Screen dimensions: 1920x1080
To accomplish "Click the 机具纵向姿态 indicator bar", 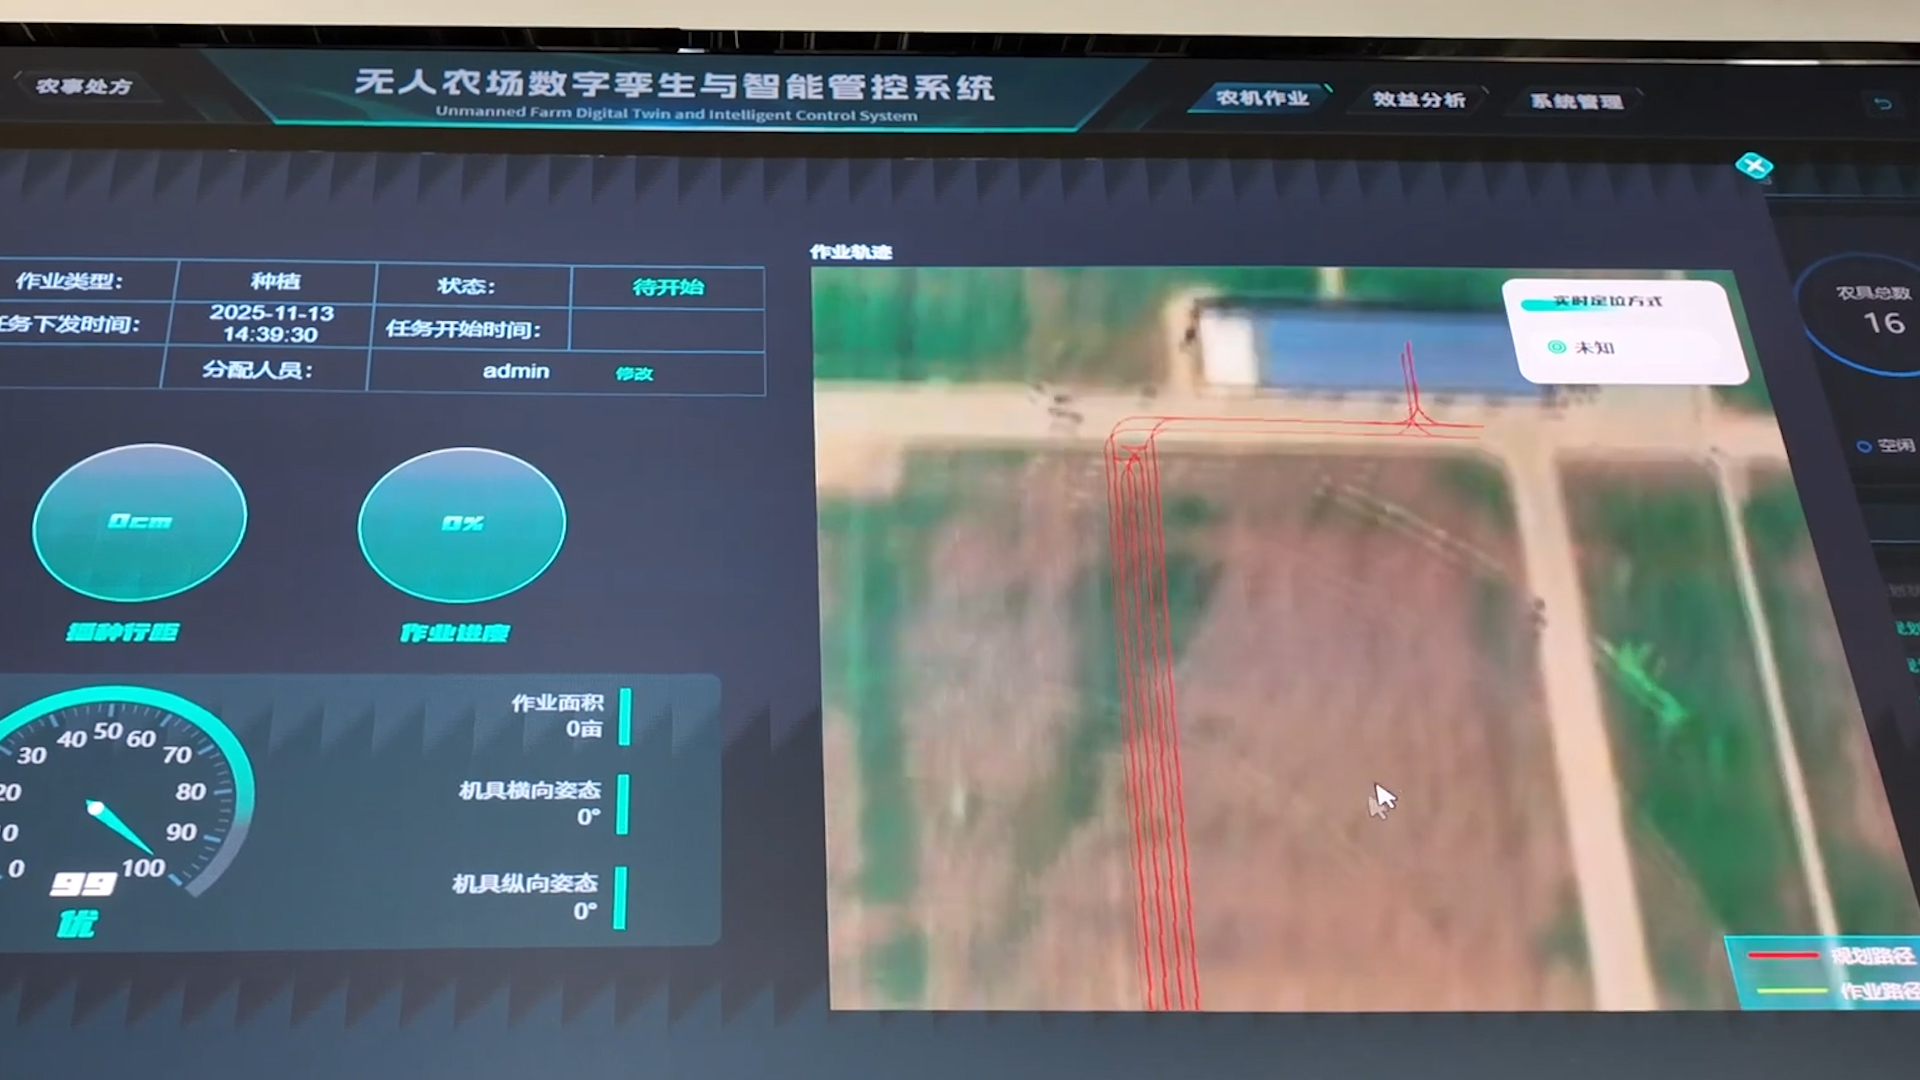I will pyautogui.click(x=620, y=897).
